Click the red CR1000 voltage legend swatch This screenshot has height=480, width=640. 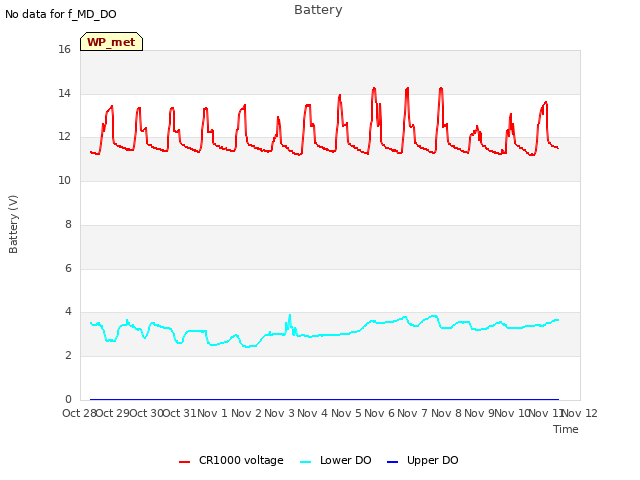(x=184, y=462)
